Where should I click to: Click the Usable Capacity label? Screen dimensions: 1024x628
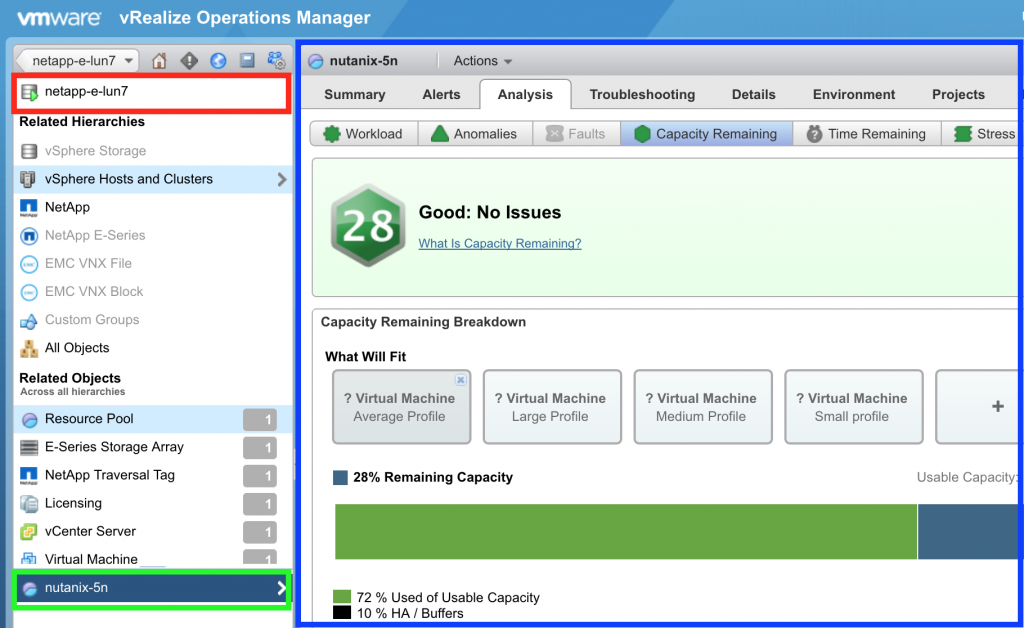[967, 477]
